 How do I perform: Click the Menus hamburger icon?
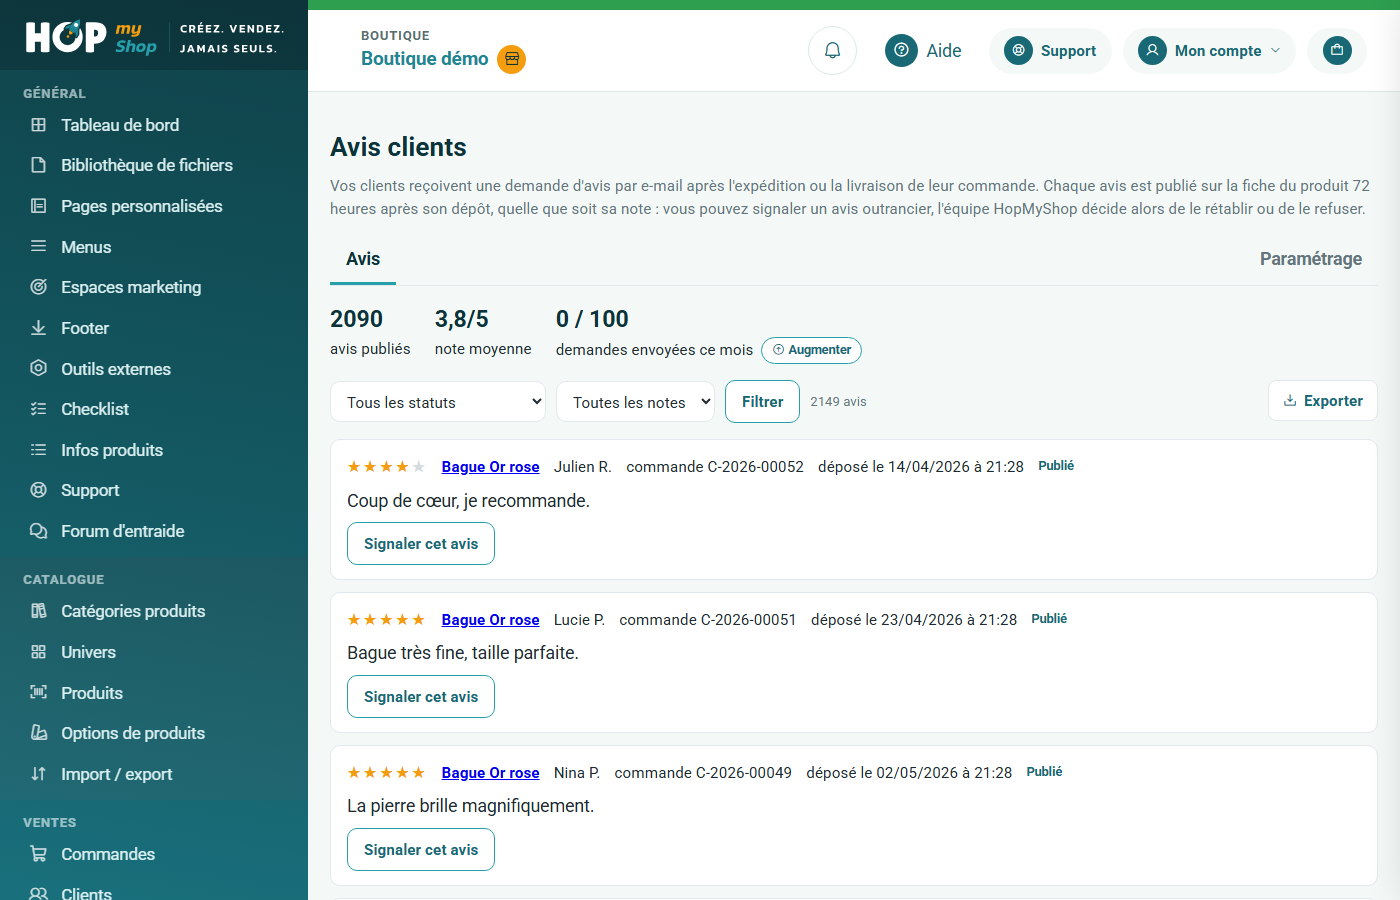(x=38, y=246)
